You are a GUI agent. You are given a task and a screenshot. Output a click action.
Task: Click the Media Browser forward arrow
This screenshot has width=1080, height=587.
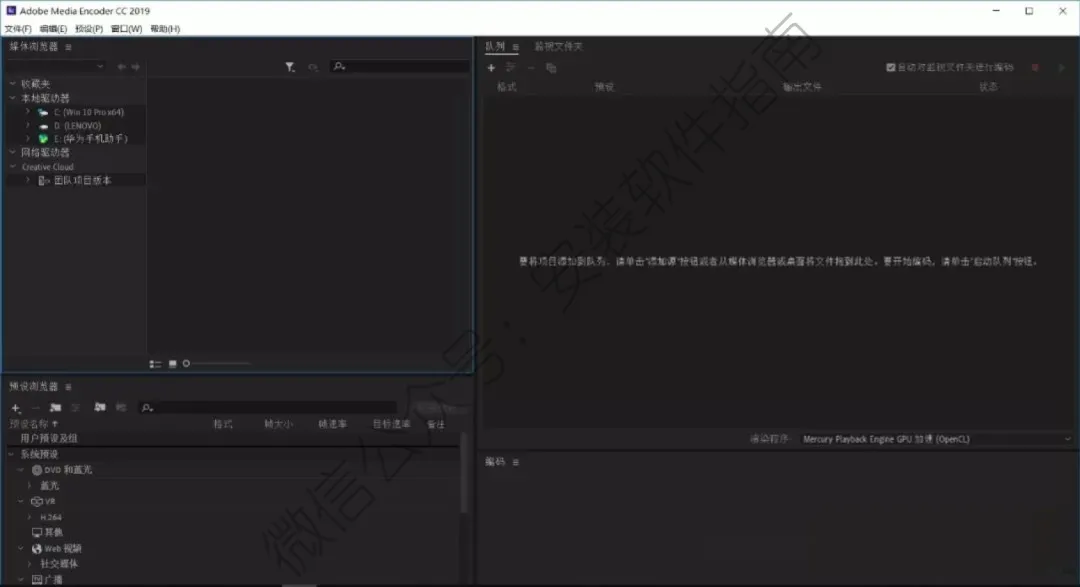coord(136,67)
